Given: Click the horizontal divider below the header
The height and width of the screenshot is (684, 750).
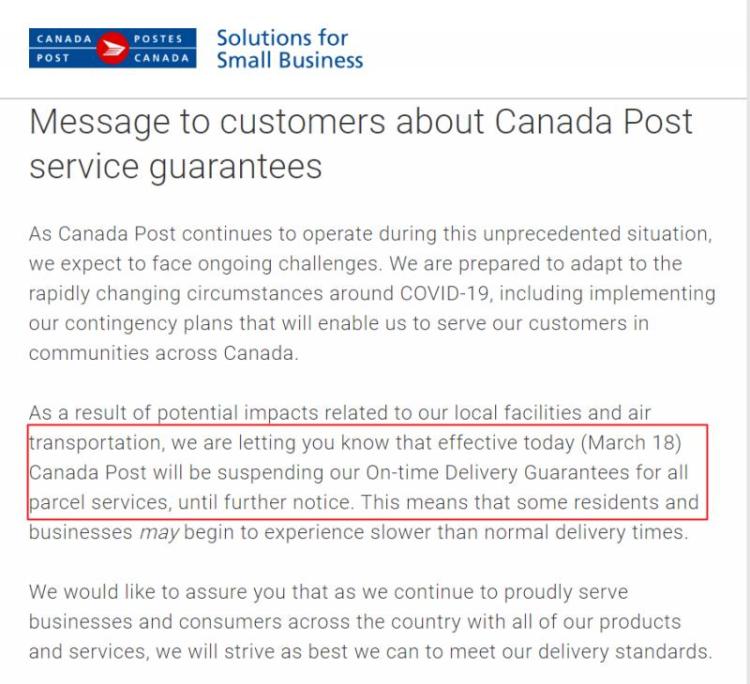Looking at the screenshot, I should [x=373, y=99].
